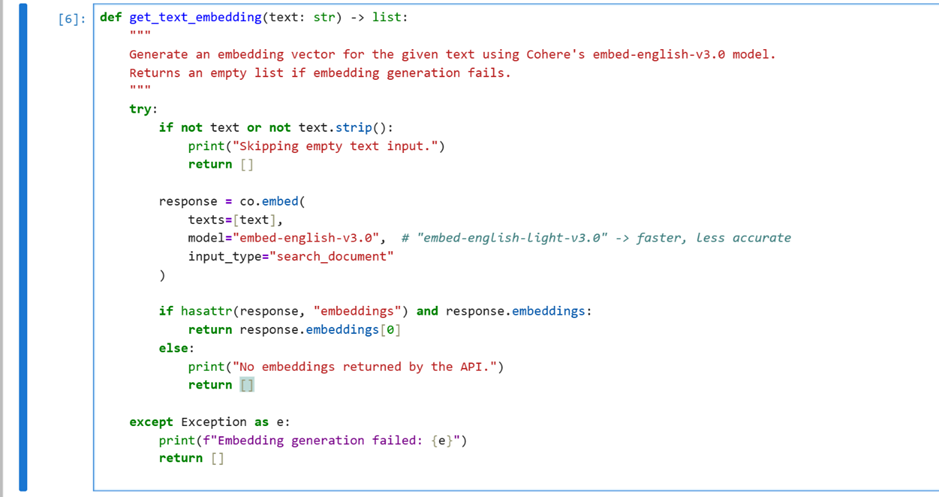The image size is (939, 497).
Task: Click the '-> list' return type annotation
Action: (x=378, y=18)
